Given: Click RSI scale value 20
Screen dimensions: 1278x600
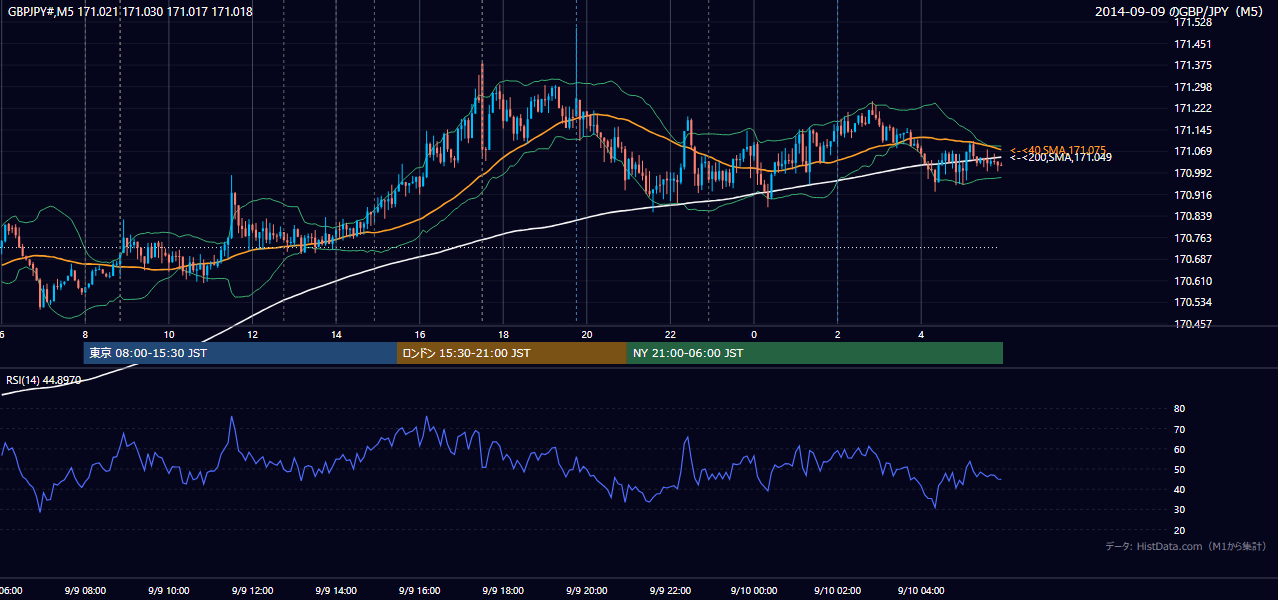Looking at the screenshot, I should (x=1179, y=530).
